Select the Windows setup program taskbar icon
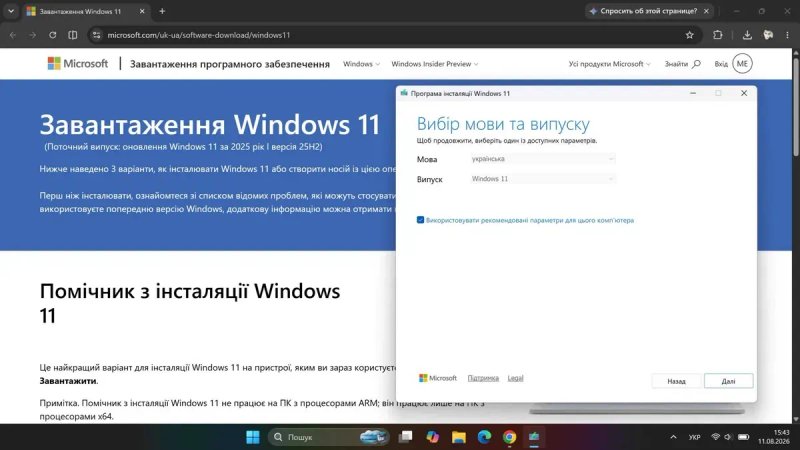Viewport: 800px width, 450px height. (534, 437)
